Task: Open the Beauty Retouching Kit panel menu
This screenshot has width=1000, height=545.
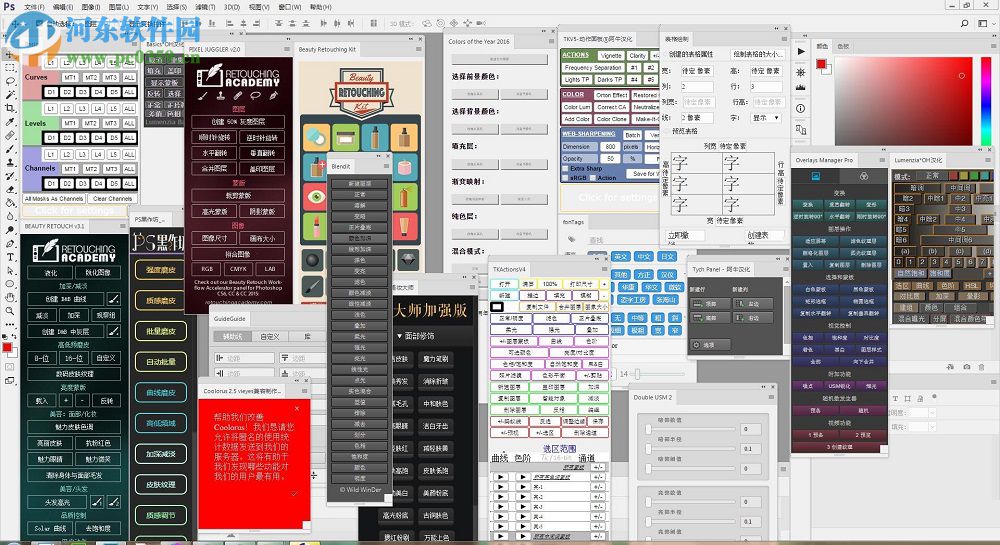Action: 419,49
